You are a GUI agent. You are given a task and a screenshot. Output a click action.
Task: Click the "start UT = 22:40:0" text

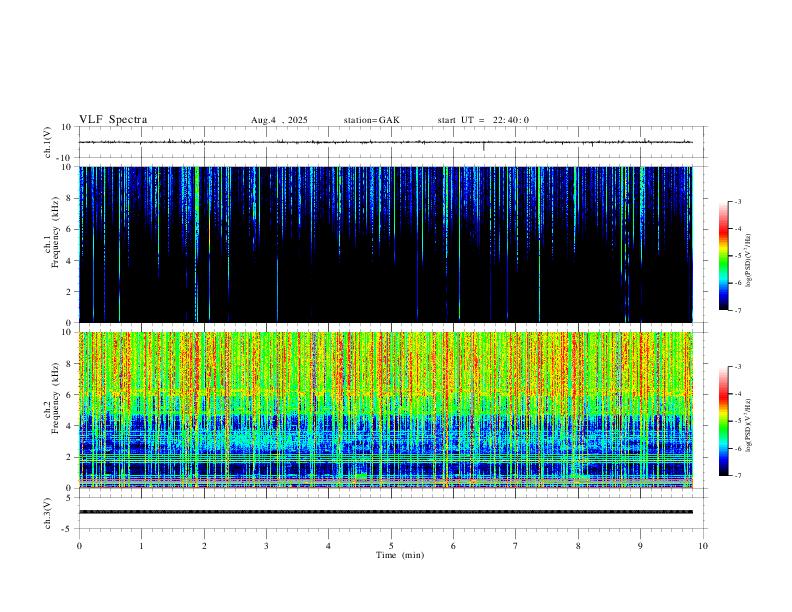[483, 120]
